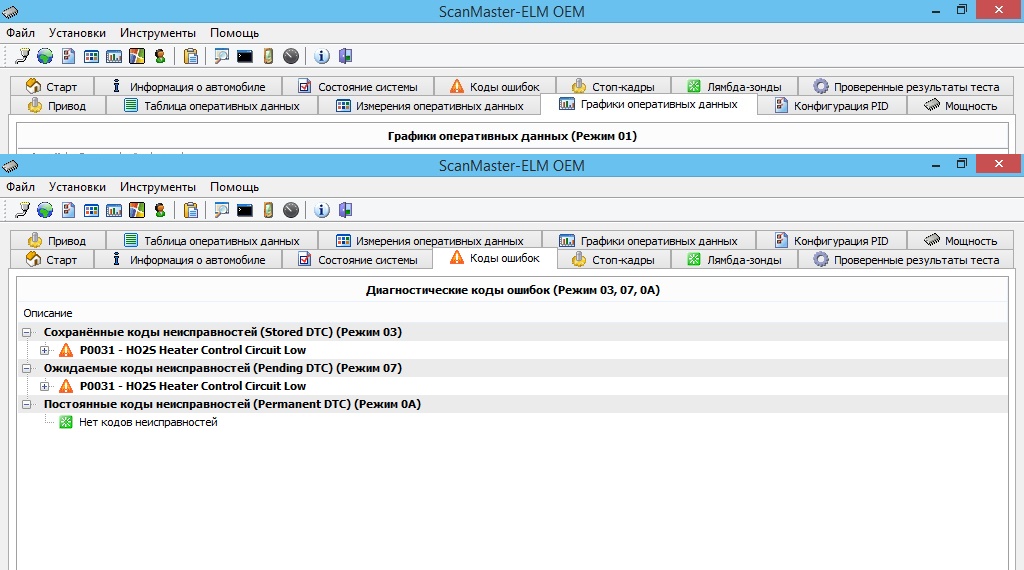Screen dimensions: 1024x570
Task: Click the blue info icon in front window toolbar
Action: tap(322, 210)
